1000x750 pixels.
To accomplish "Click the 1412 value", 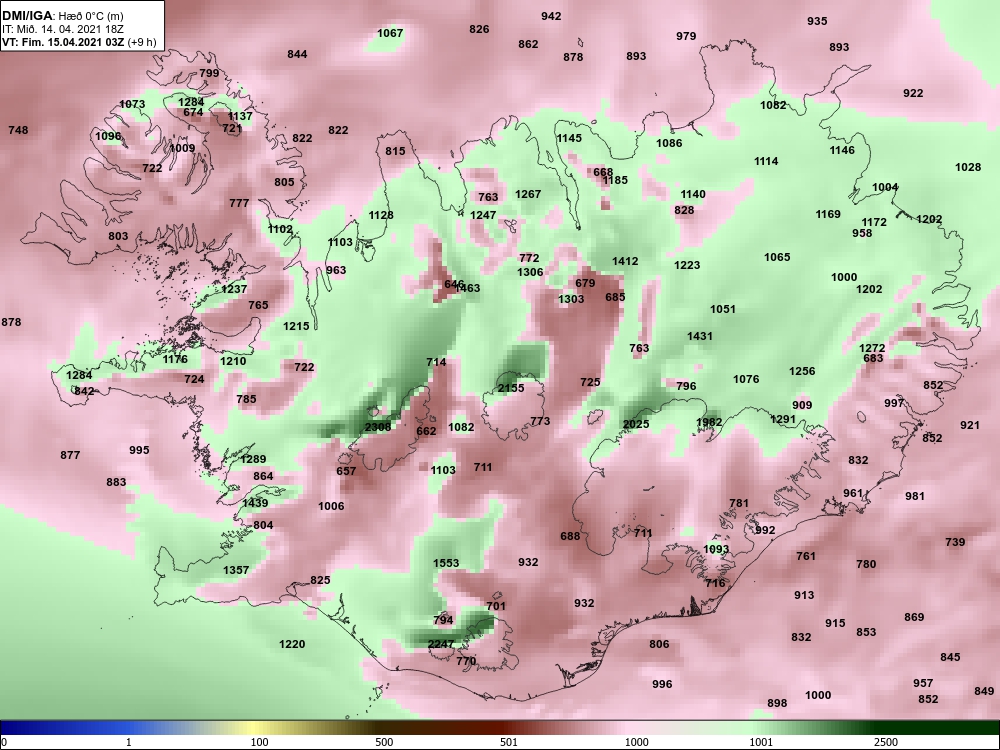I will pos(625,261).
